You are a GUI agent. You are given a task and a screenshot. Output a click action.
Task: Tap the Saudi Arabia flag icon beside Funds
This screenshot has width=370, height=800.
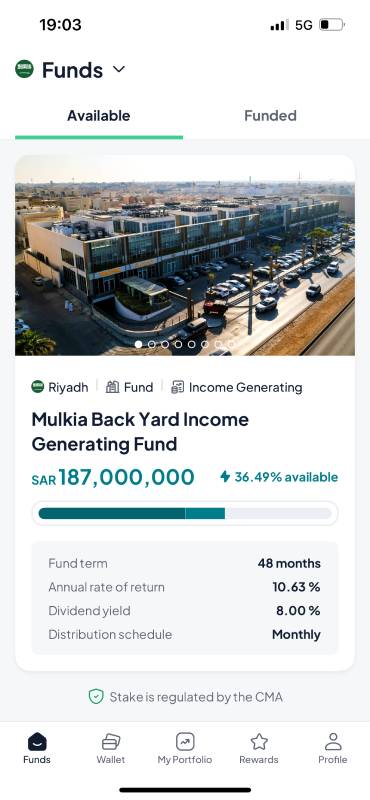[x=24, y=69]
